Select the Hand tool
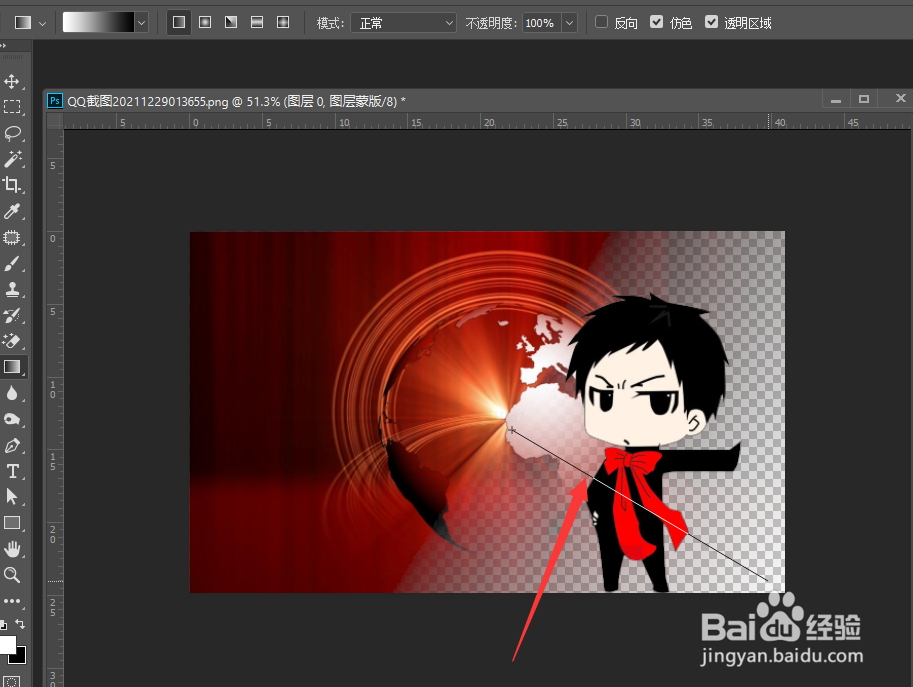Screen dimensions: 913x687 (12, 549)
